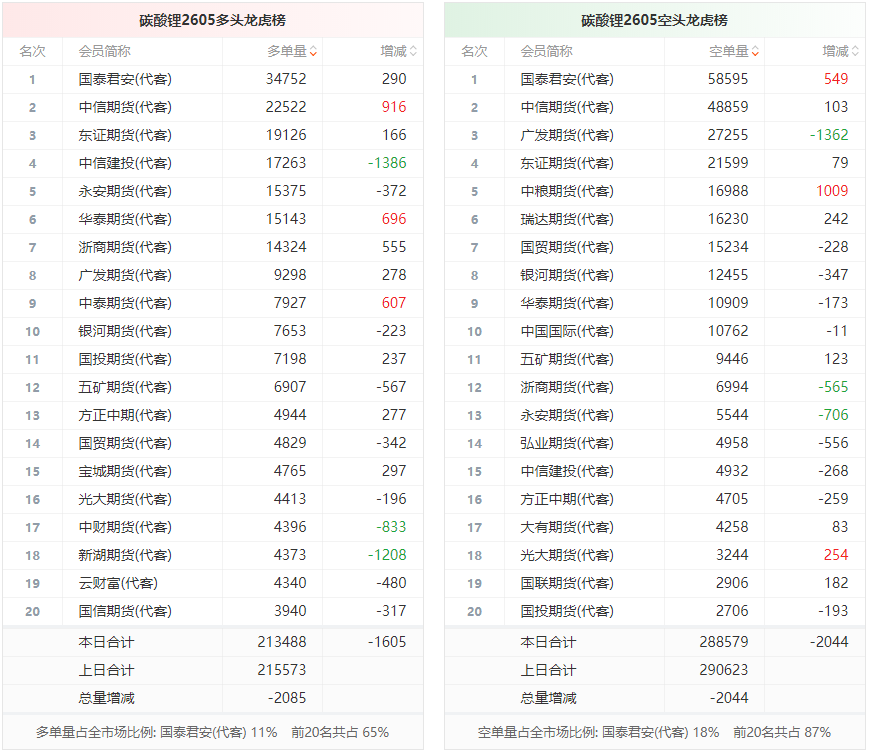
Task: Click long total 213488
Action: tap(282, 642)
